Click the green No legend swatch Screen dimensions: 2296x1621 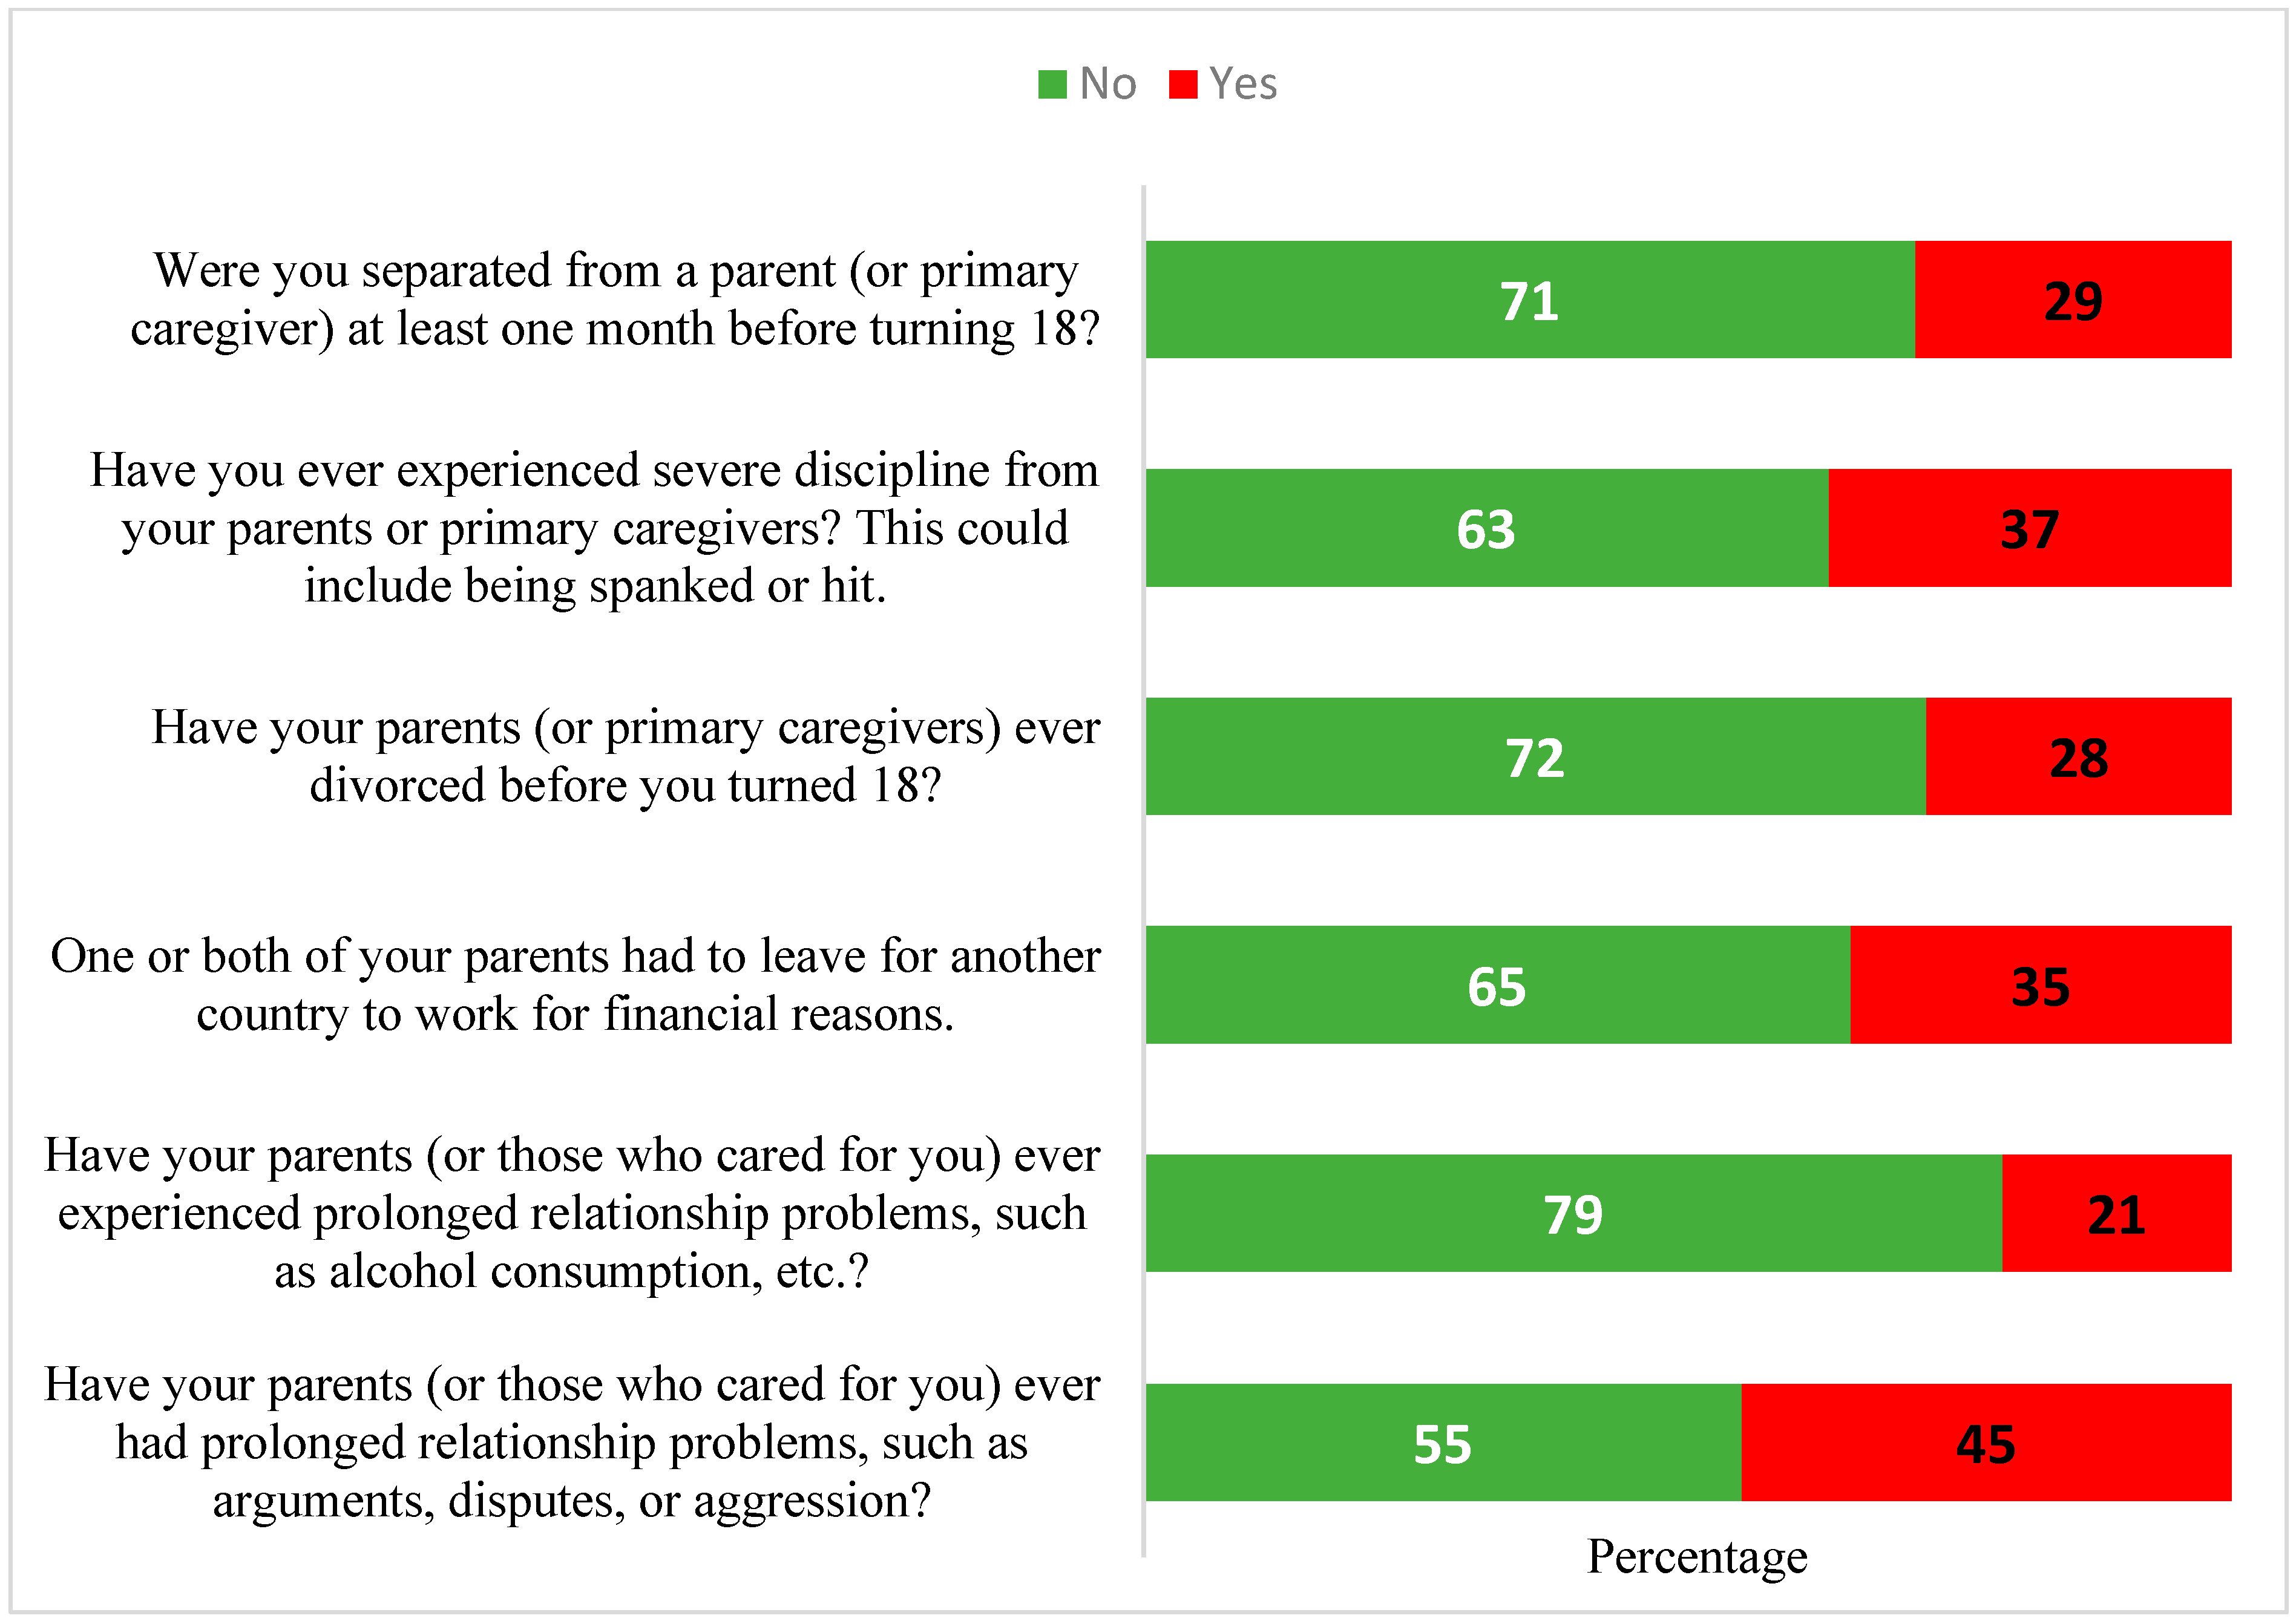click(1052, 85)
